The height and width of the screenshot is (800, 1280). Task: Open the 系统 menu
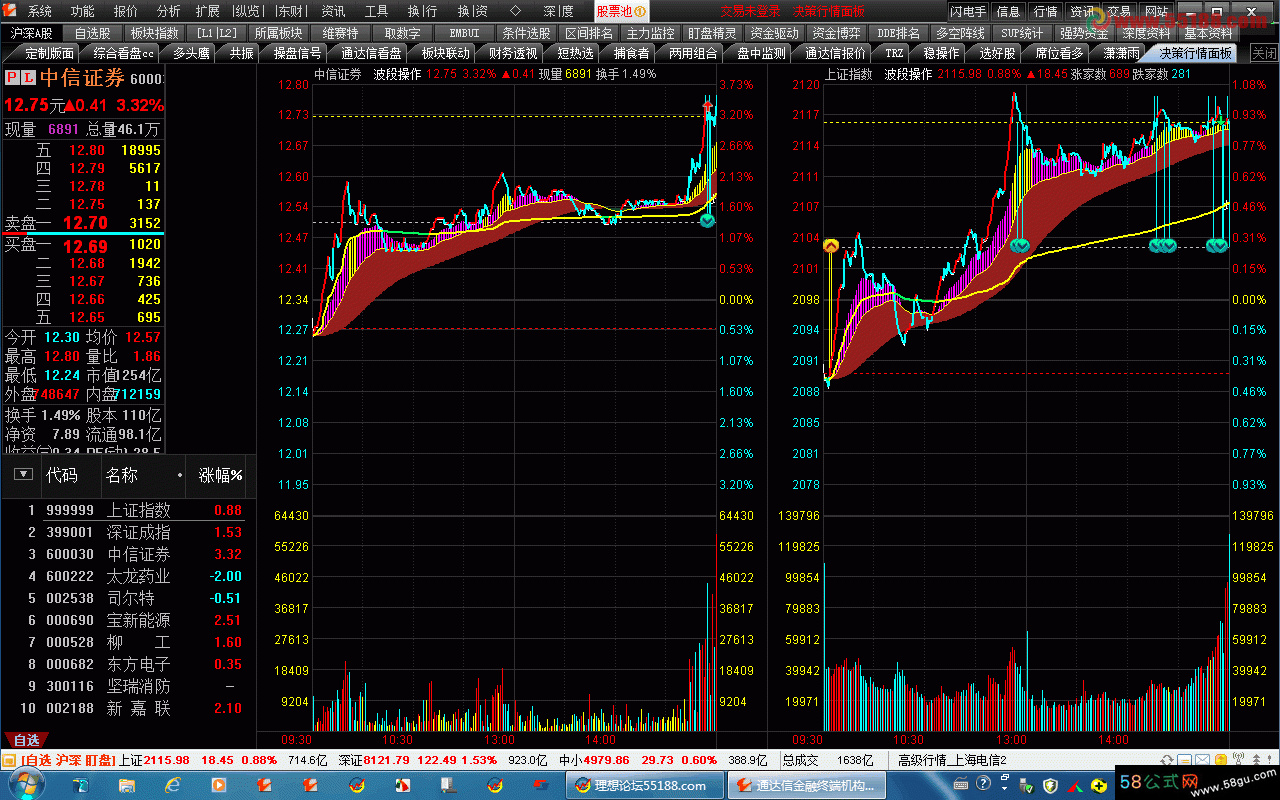(x=40, y=11)
